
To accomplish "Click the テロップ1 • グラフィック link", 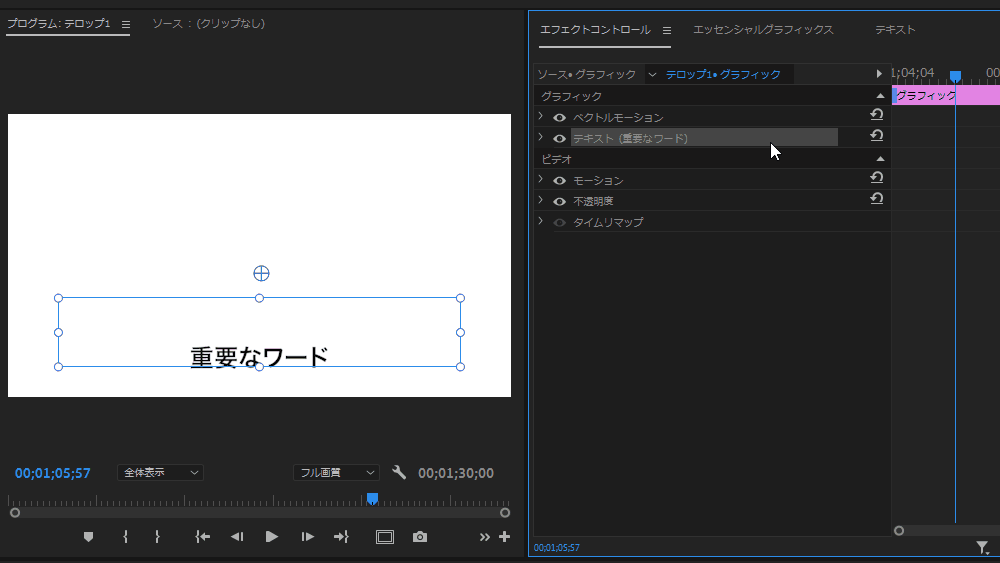I will 723,75.
